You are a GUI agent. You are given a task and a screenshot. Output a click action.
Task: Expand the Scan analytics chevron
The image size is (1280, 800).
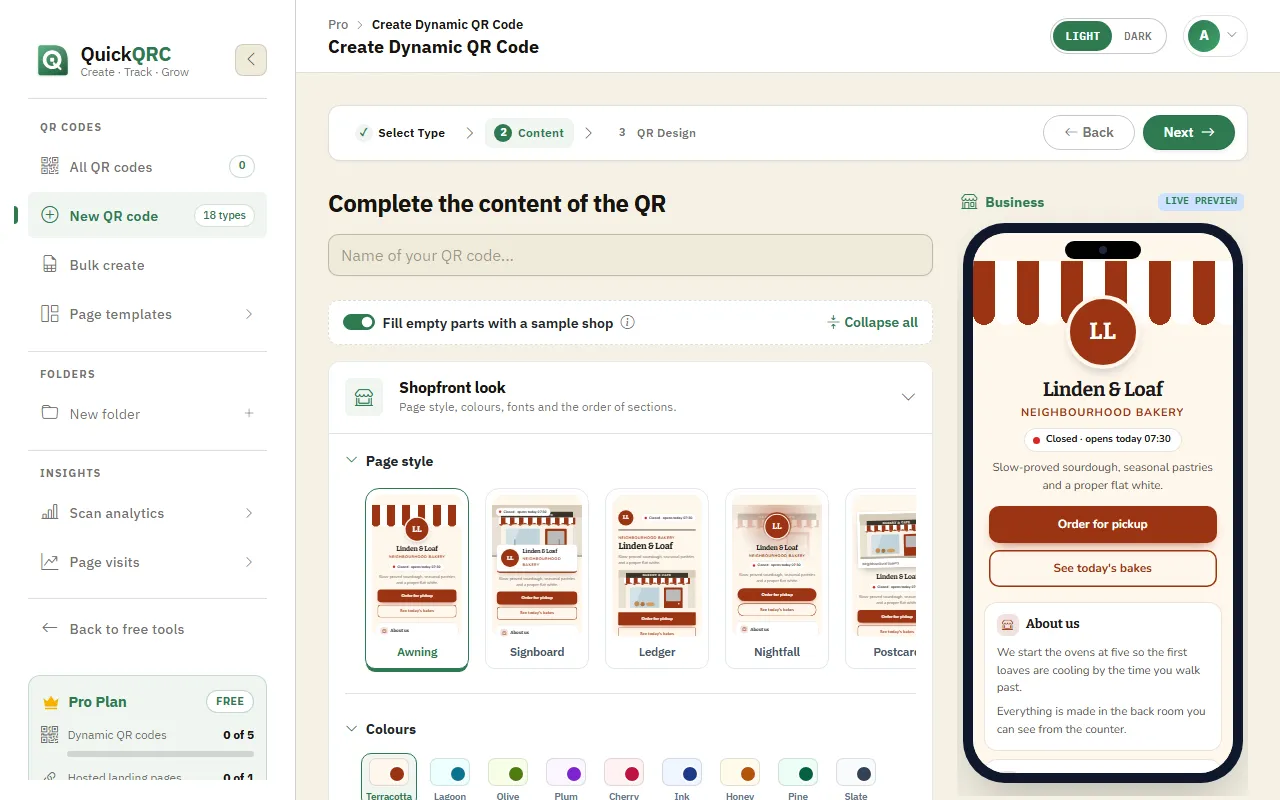point(249,513)
